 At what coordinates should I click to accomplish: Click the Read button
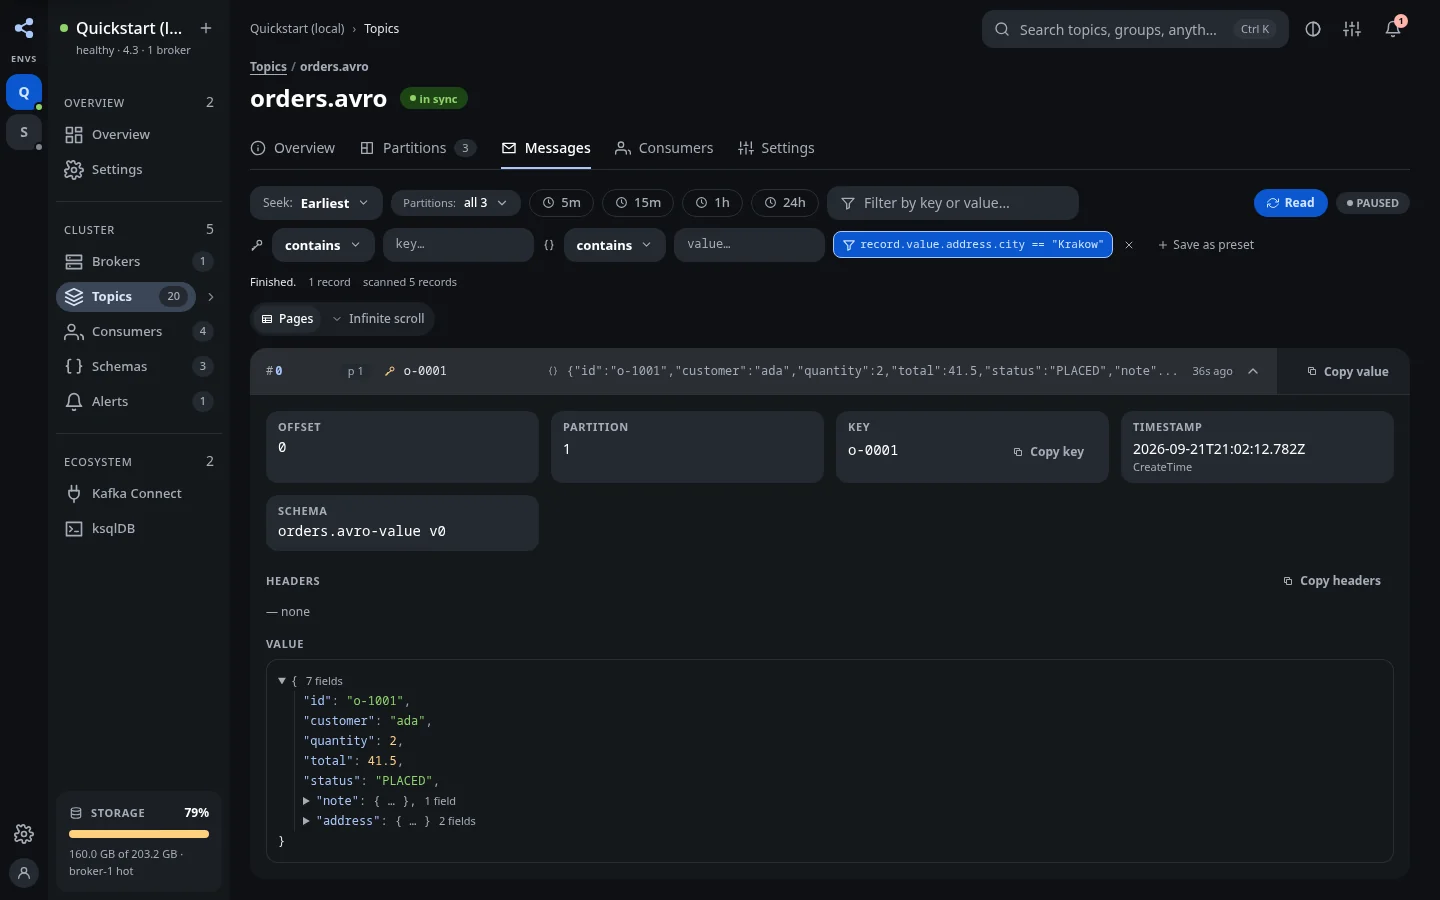[1291, 203]
